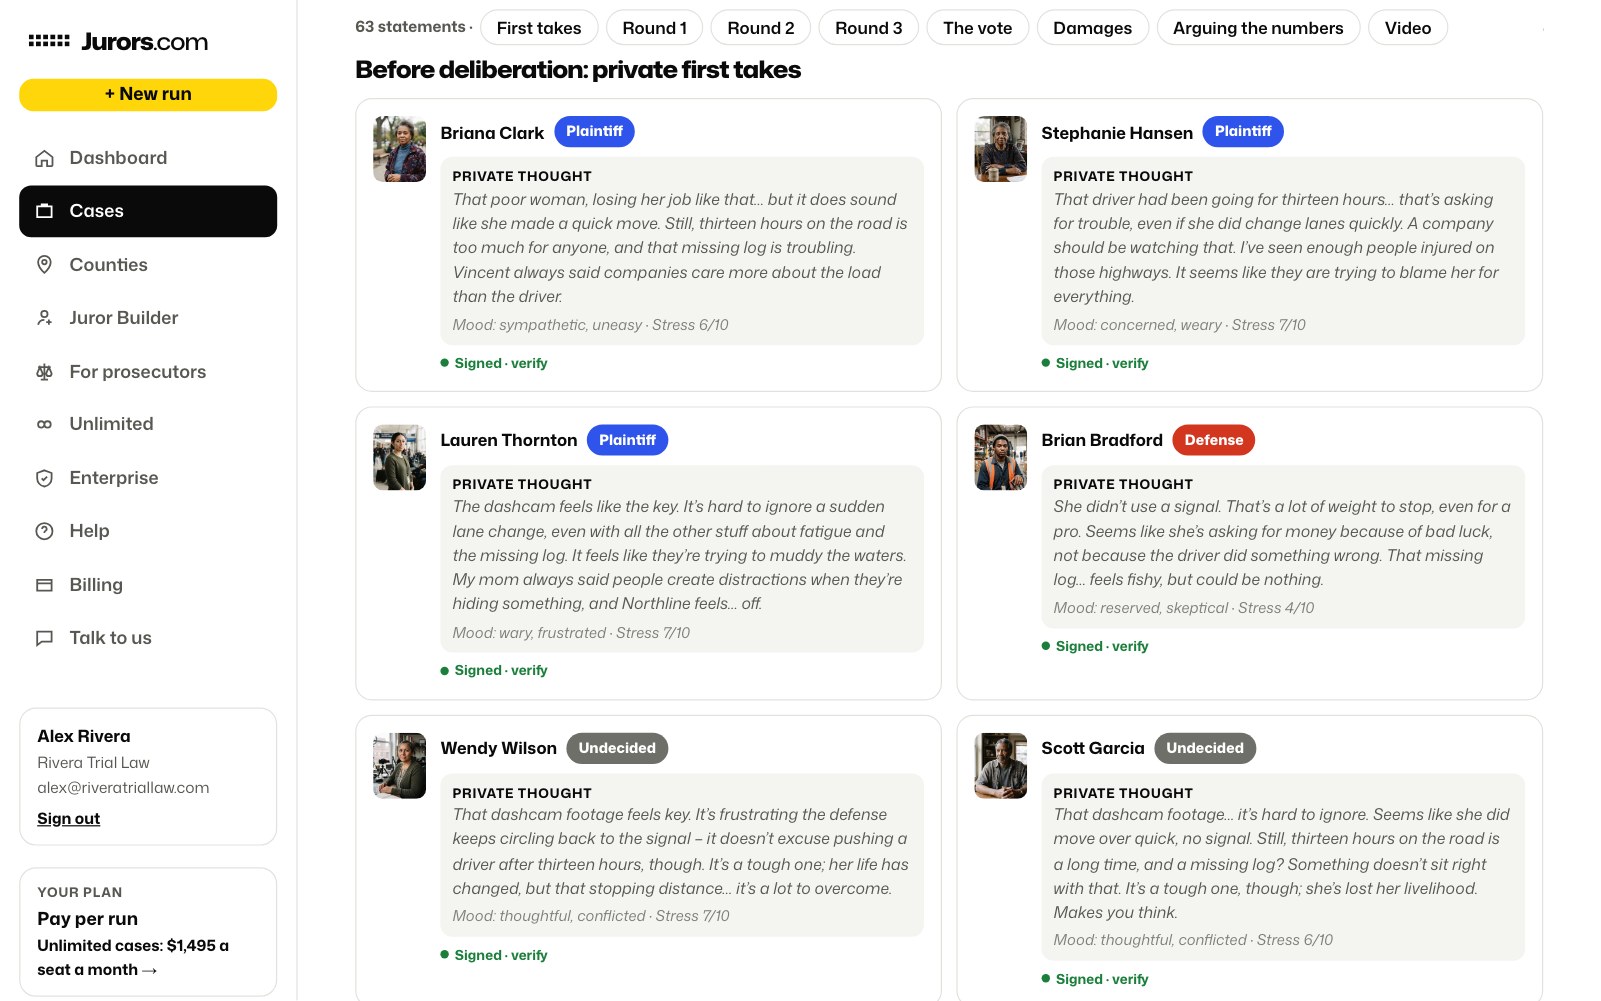1601x1001 pixels.
Task: Switch to the Round 2 tab
Action: [x=761, y=28]
